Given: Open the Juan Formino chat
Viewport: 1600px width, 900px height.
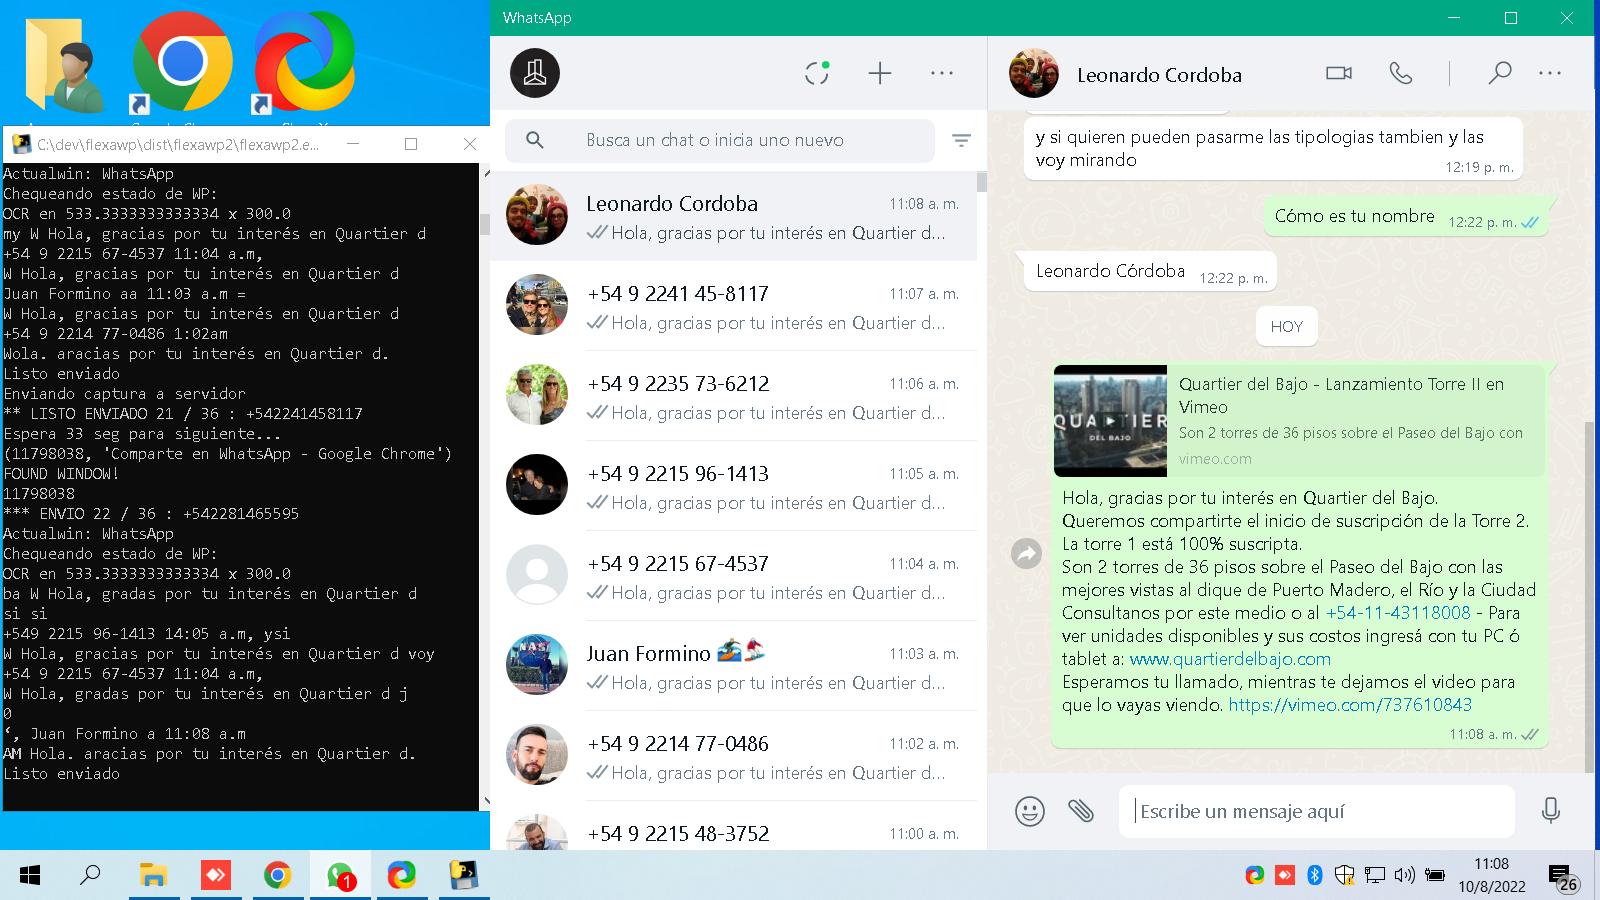Looking at the screenshot, I should [733, 666].
